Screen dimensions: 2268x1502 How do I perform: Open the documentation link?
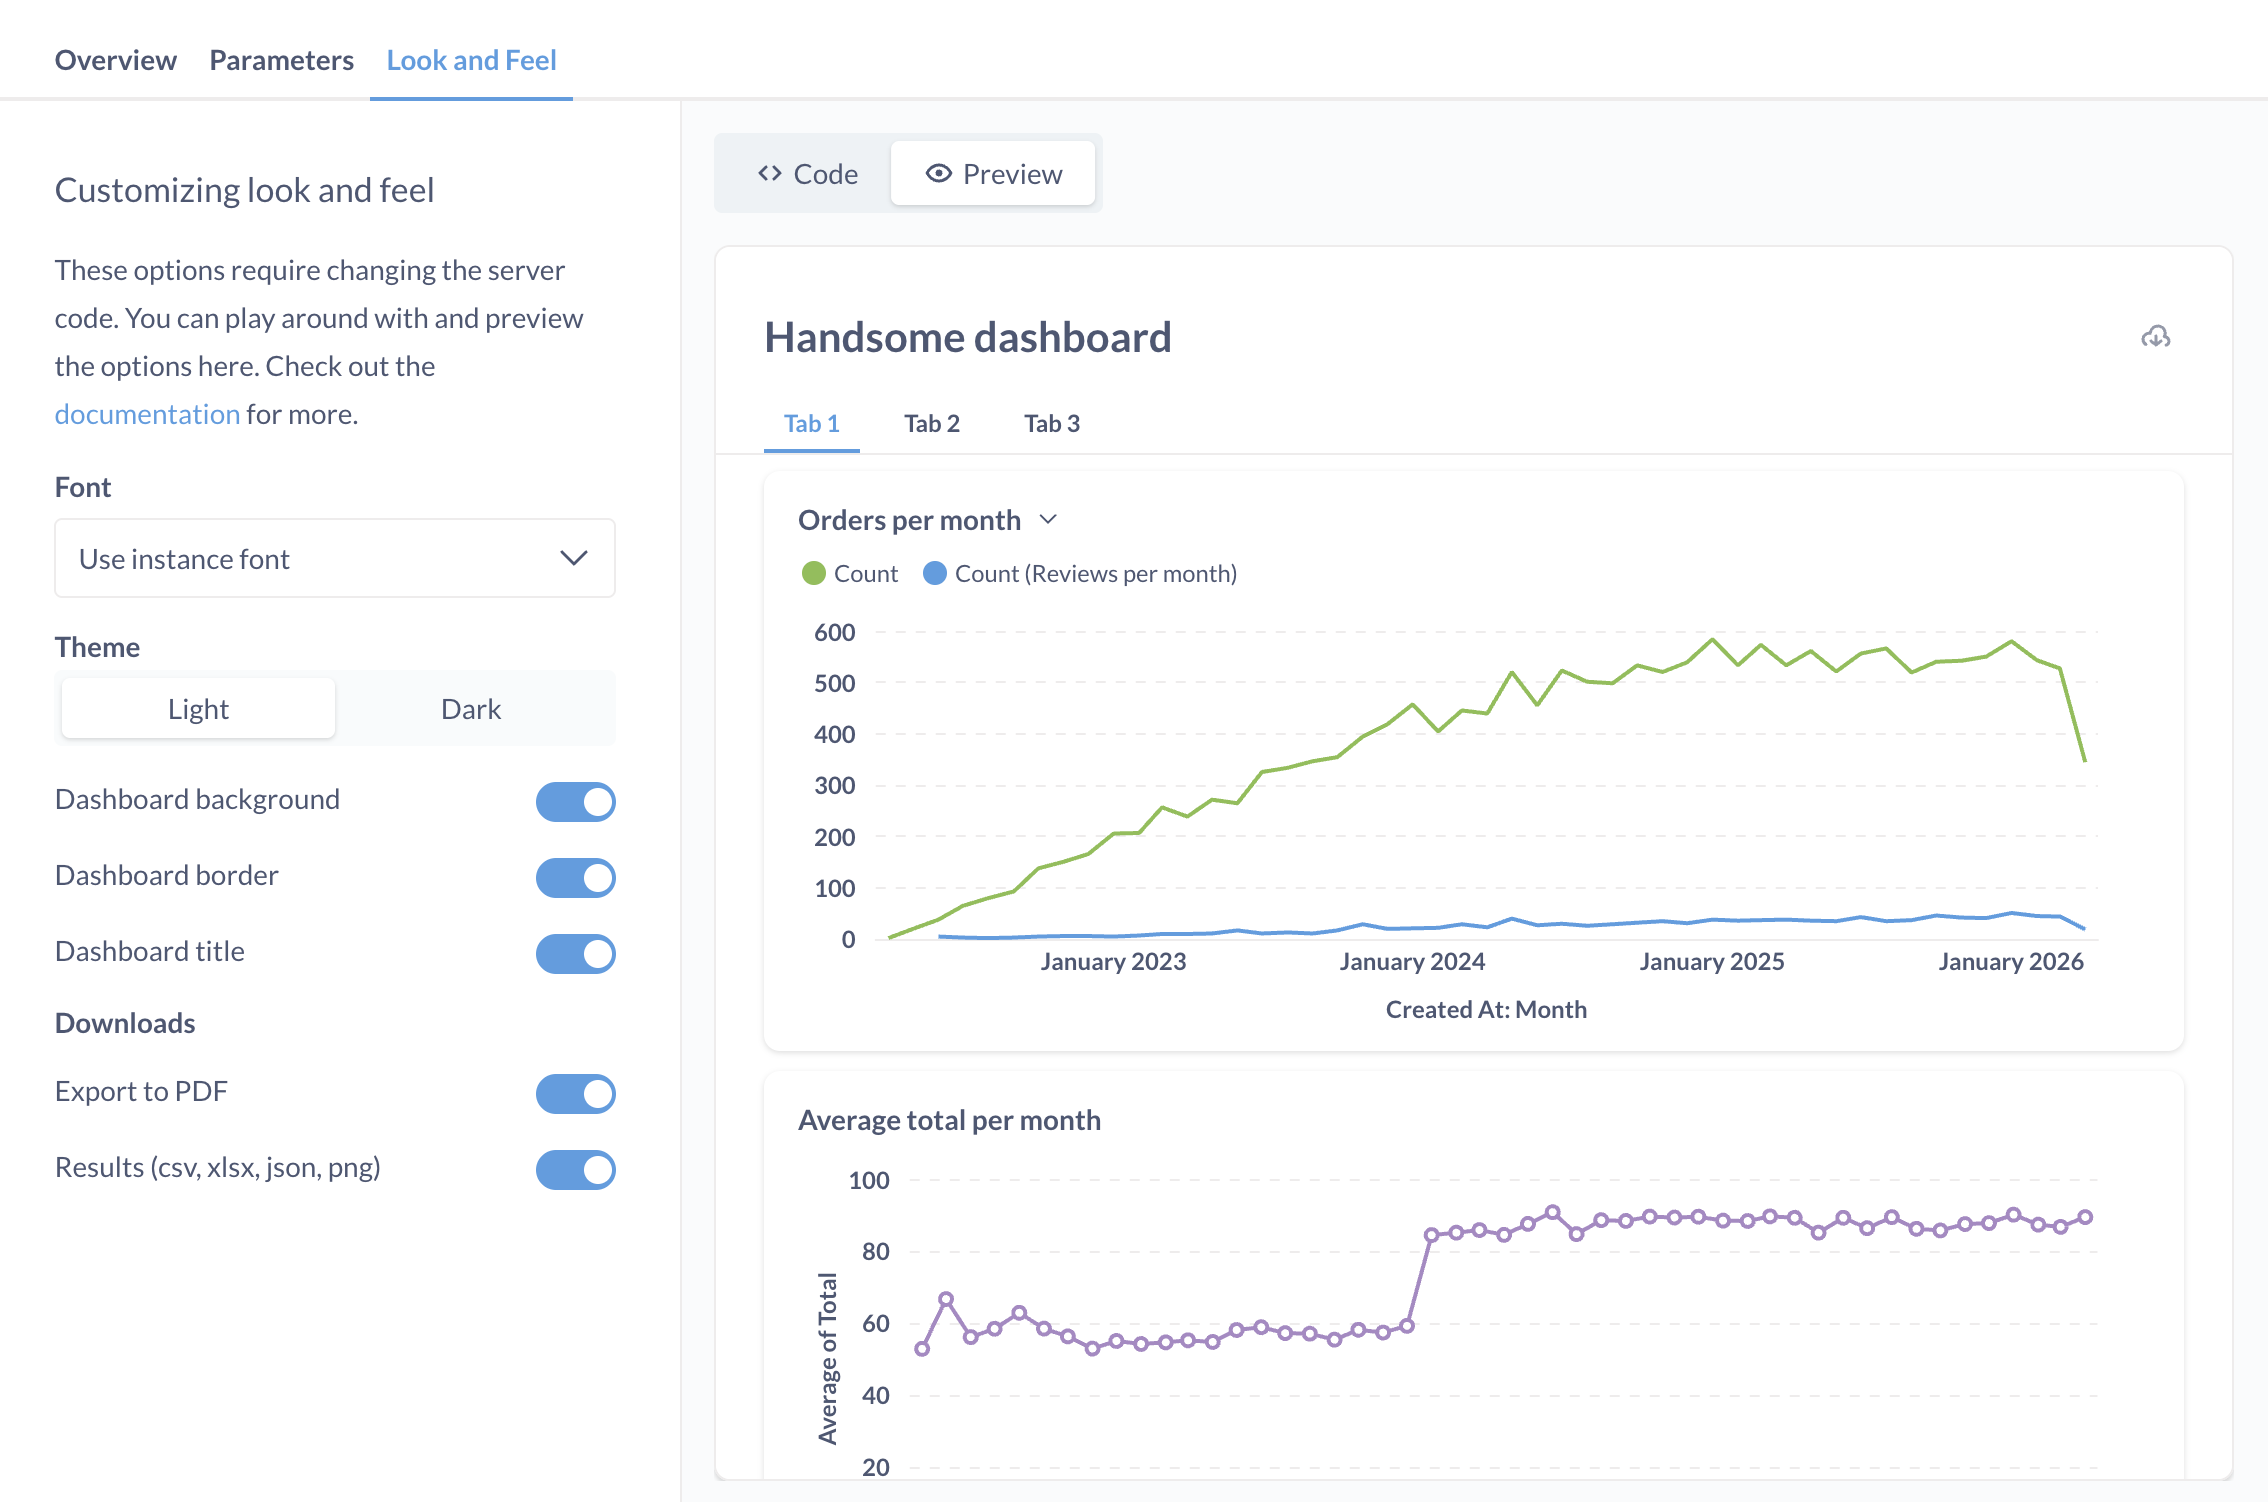point(147,414)
